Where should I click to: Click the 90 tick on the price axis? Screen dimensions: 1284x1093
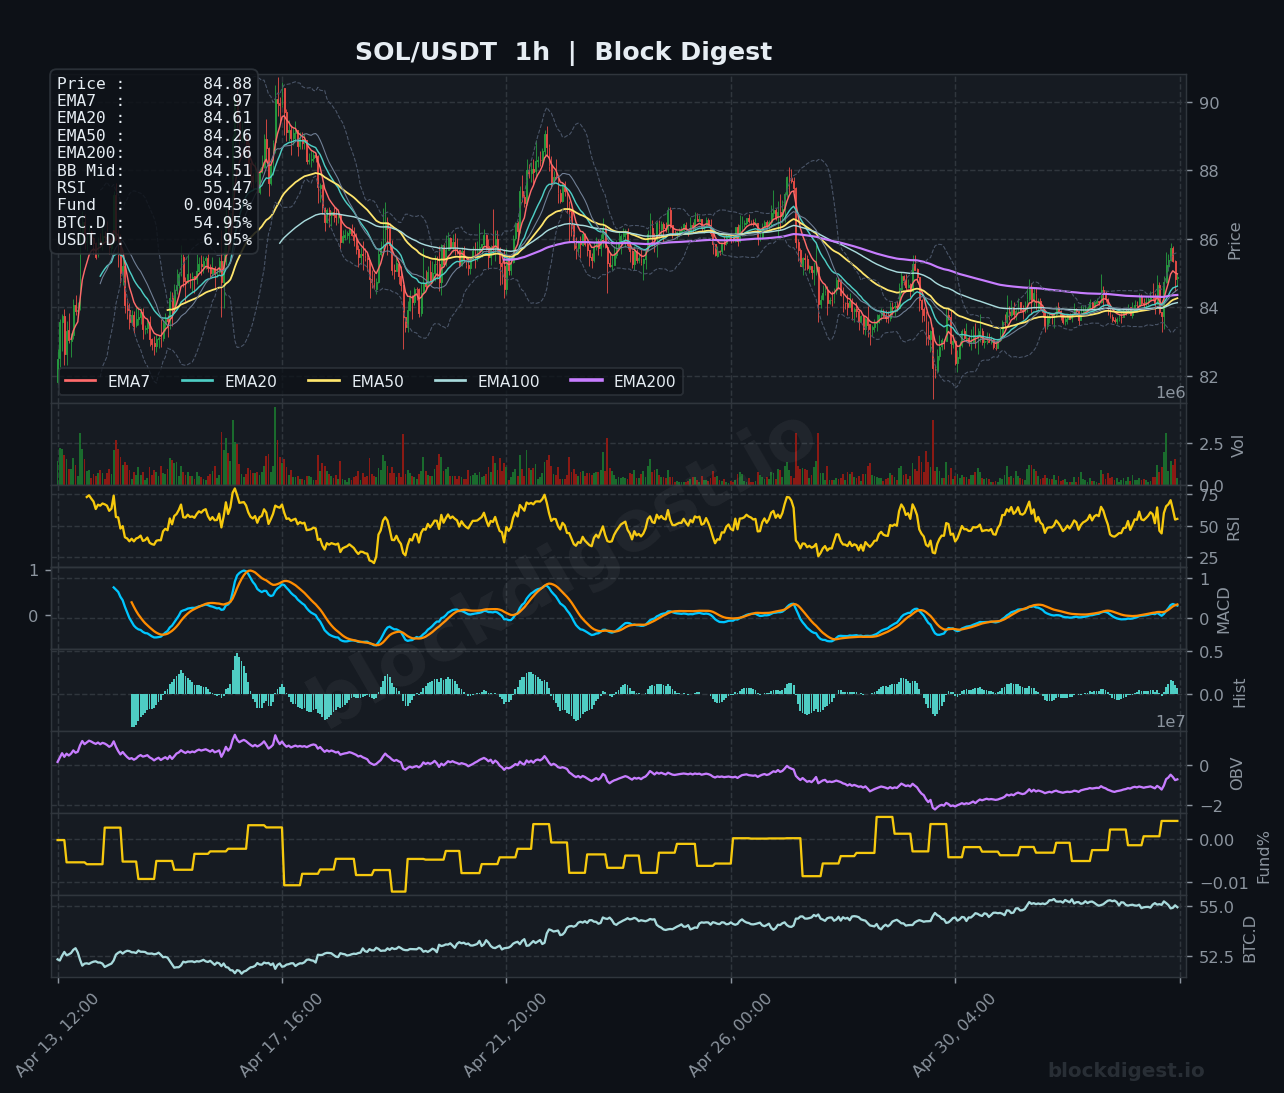click(1209, 103)
